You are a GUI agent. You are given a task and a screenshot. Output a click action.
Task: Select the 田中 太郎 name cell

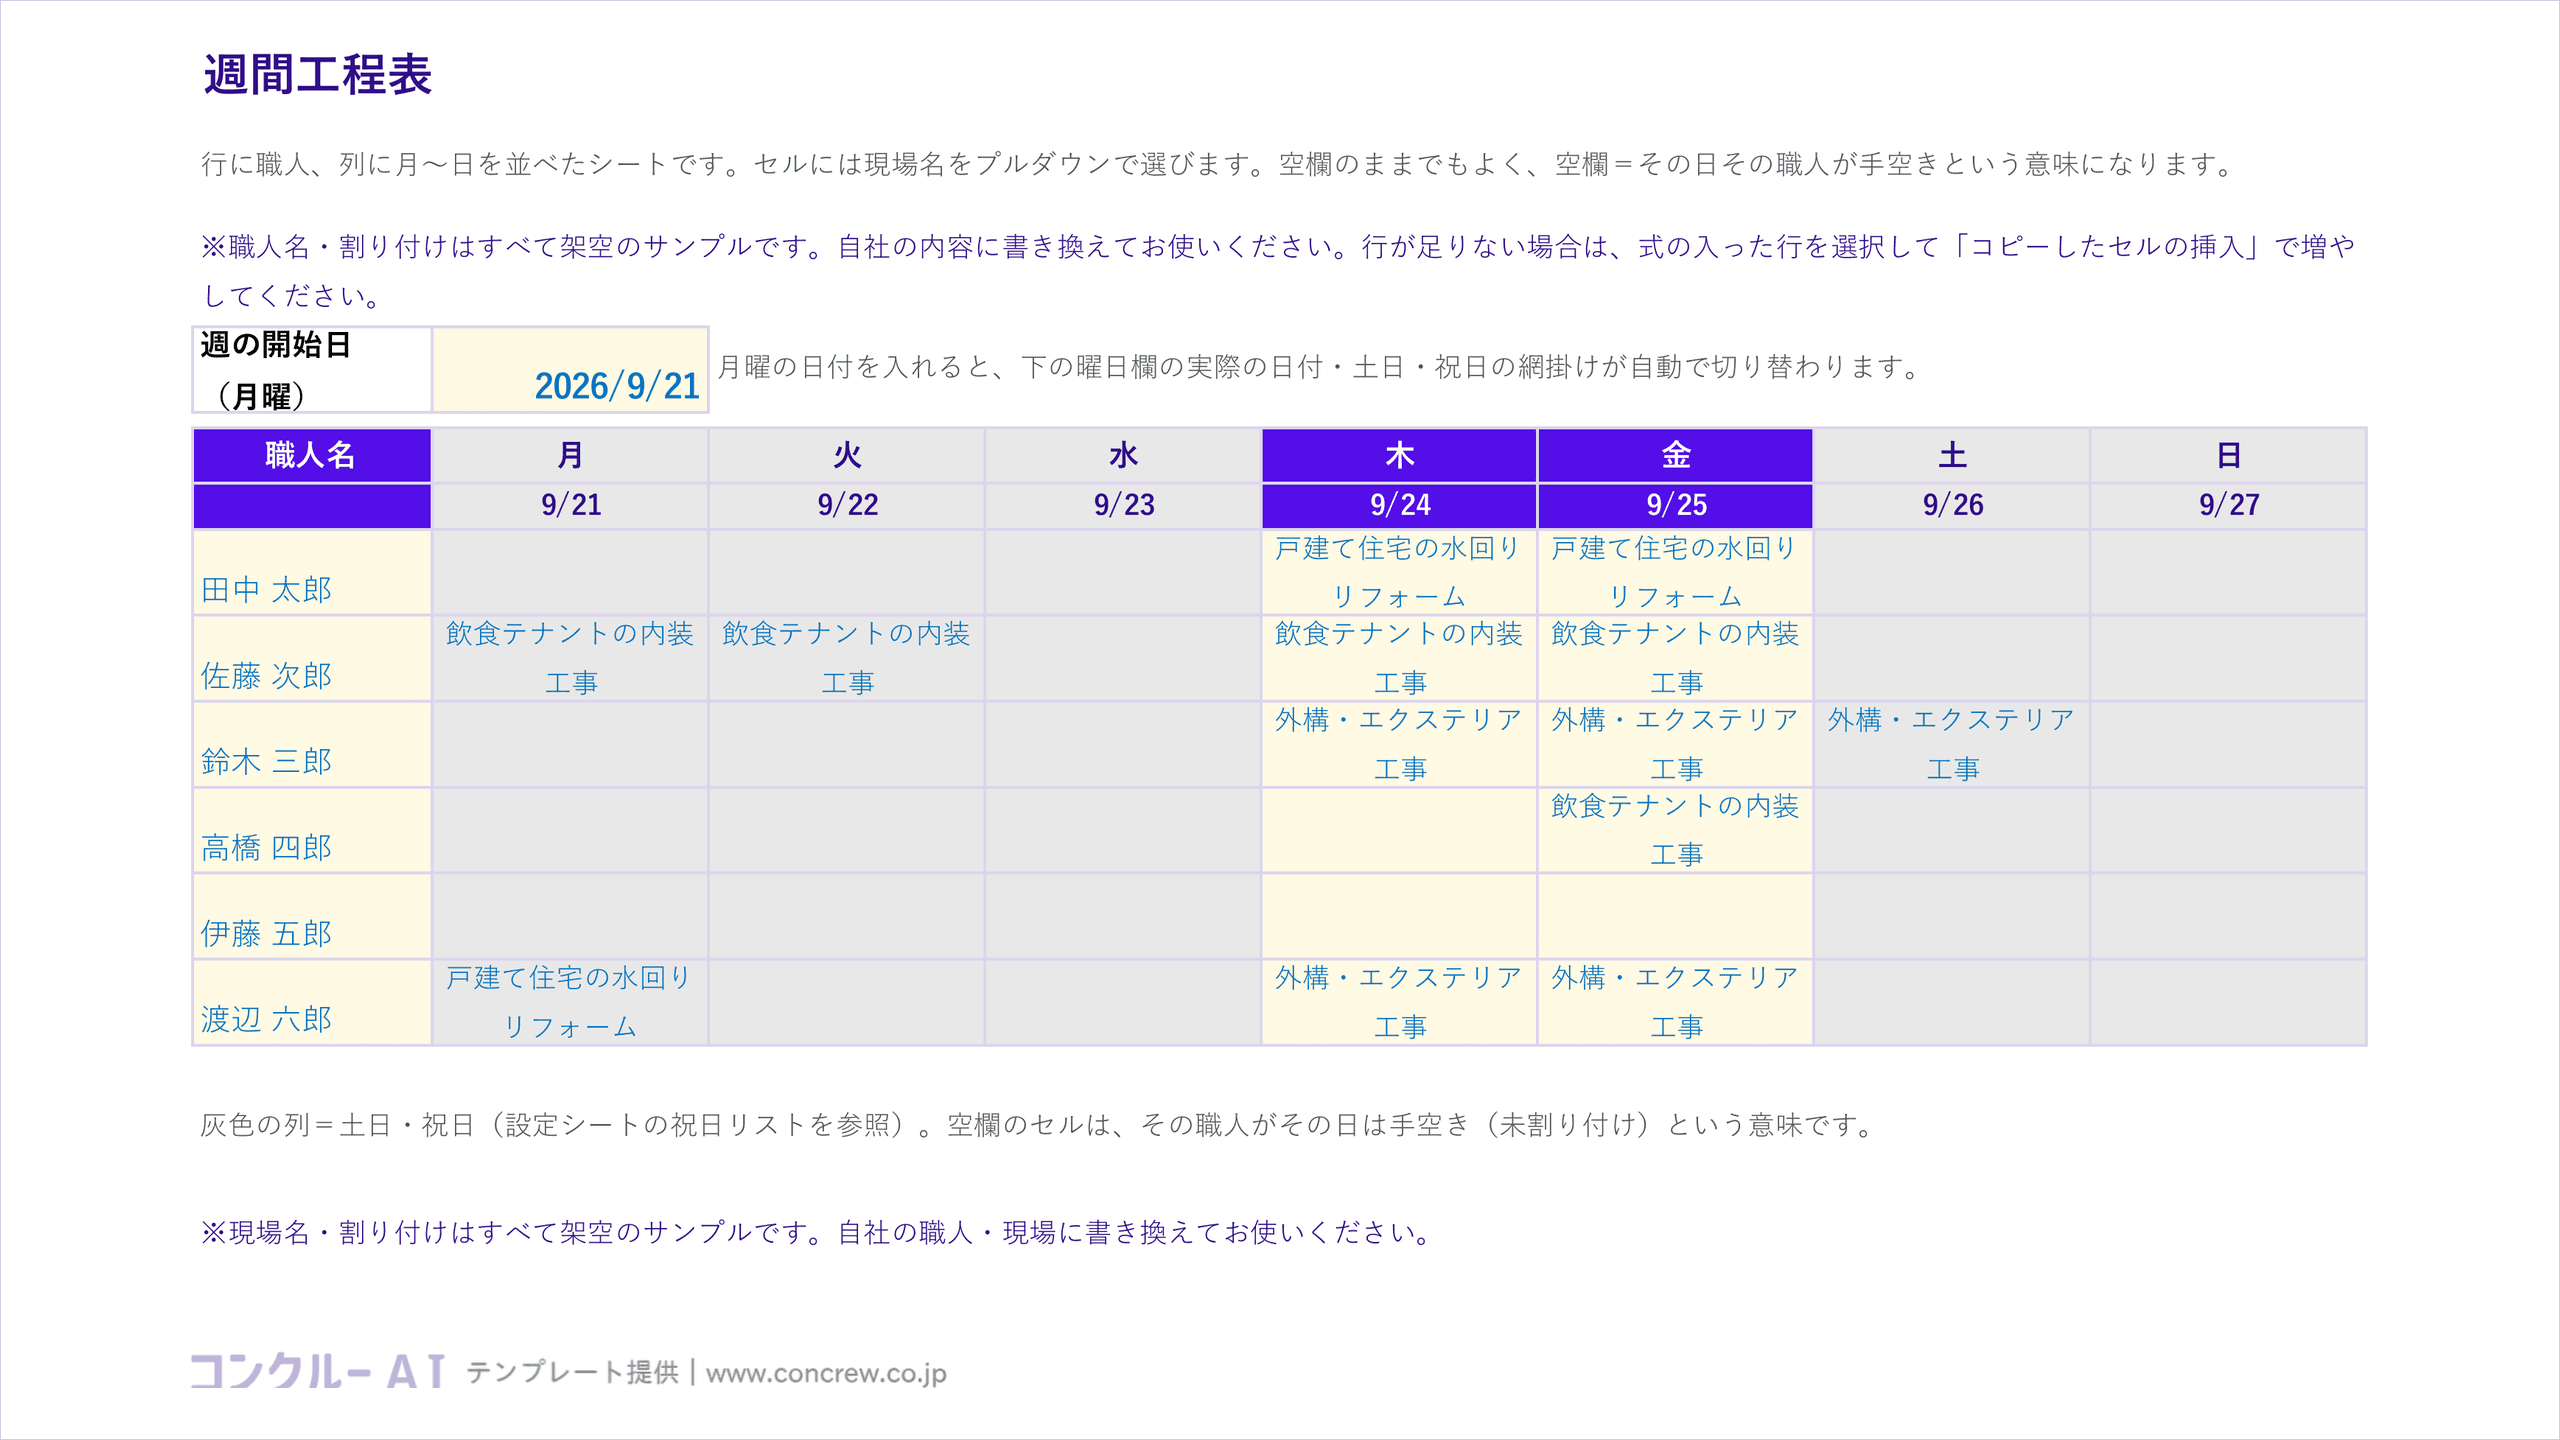coord(311,572)
